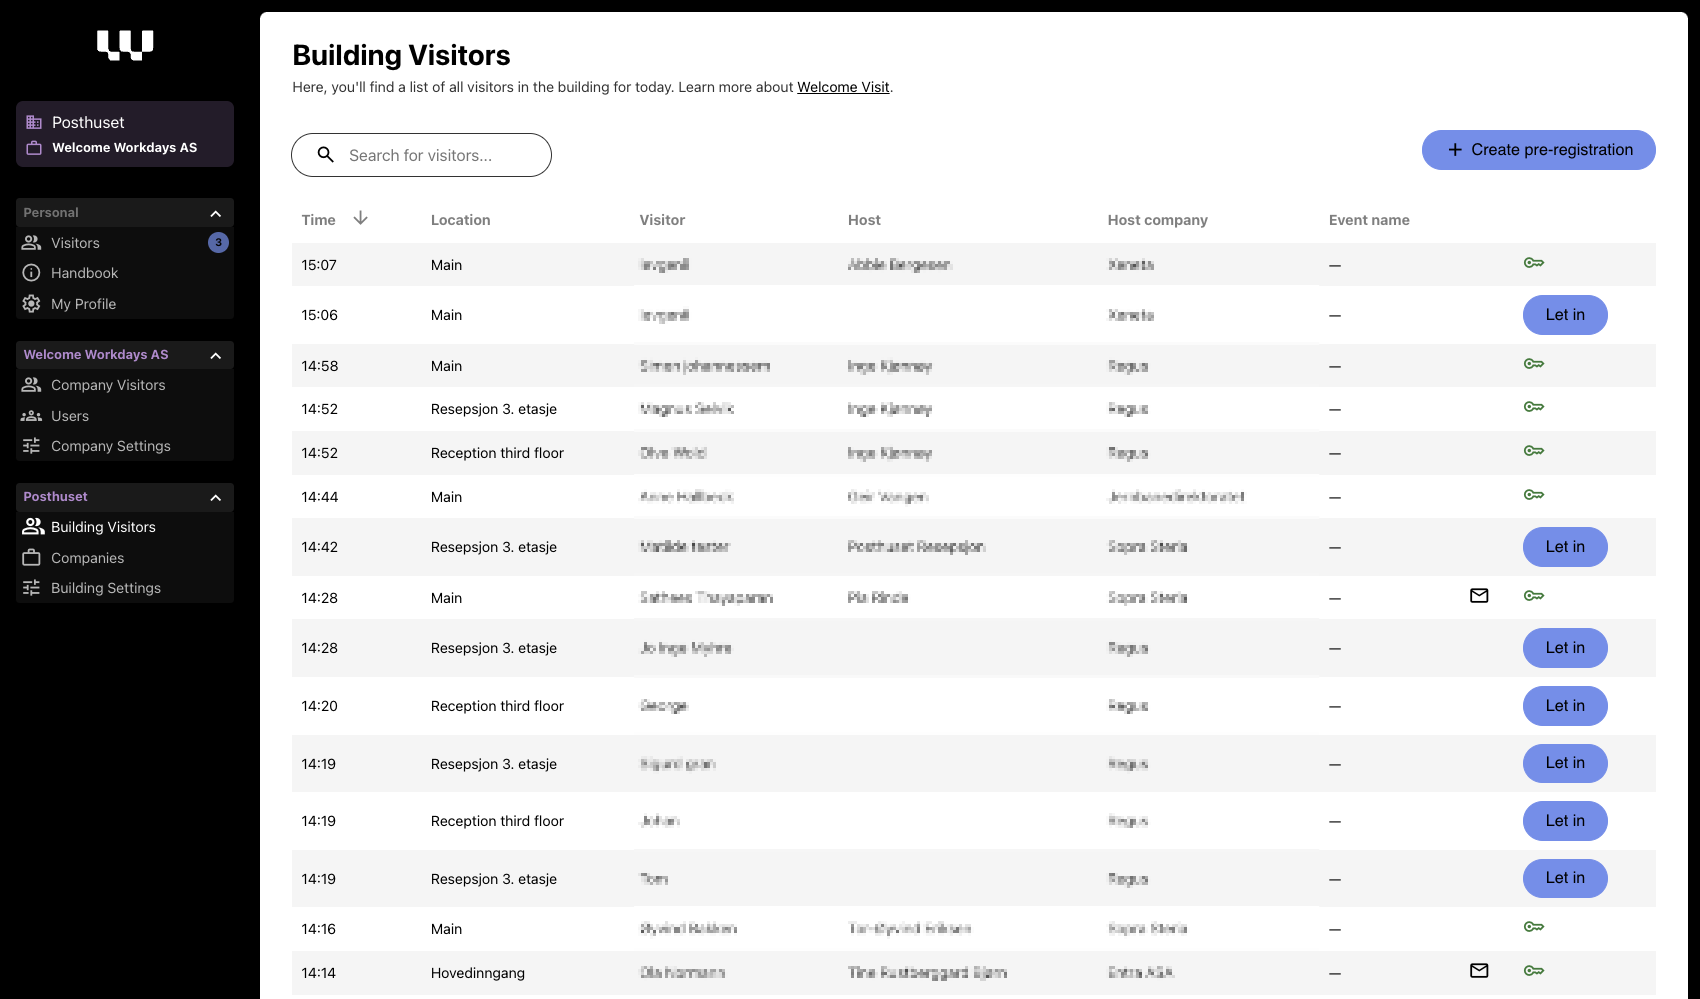Open the Posthuset building selector card

point(125,134)
